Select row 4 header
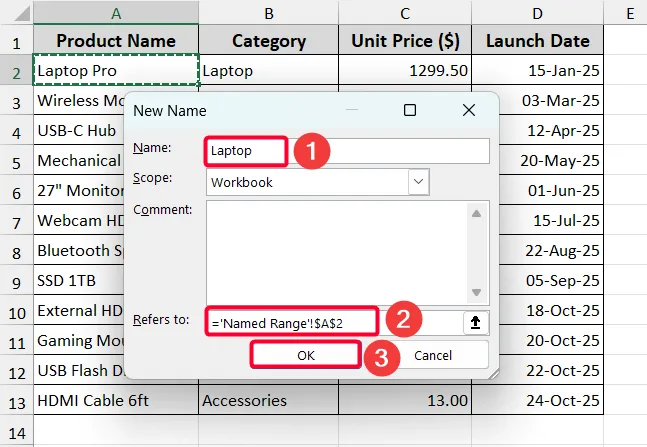This screenshot has height=447, width=647. 17,132
